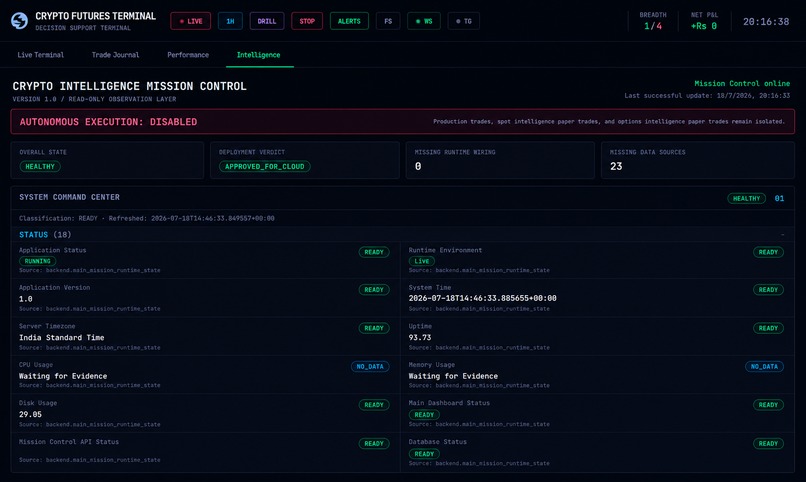The width and height of the screenshot is (806, 482).
Task: Click the READY badge under Database Status
Action: [x=424, y=454]
